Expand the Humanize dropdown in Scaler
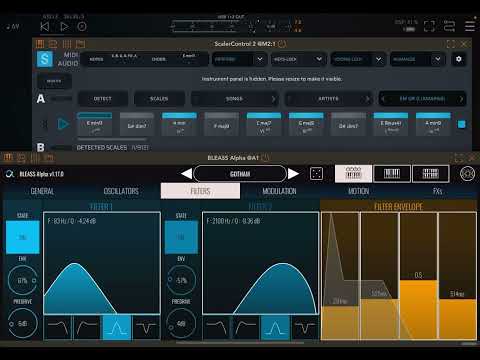Image resolution: width=480 pixels, height=360 pixels. pyautogui.click(x=417, y=59)
